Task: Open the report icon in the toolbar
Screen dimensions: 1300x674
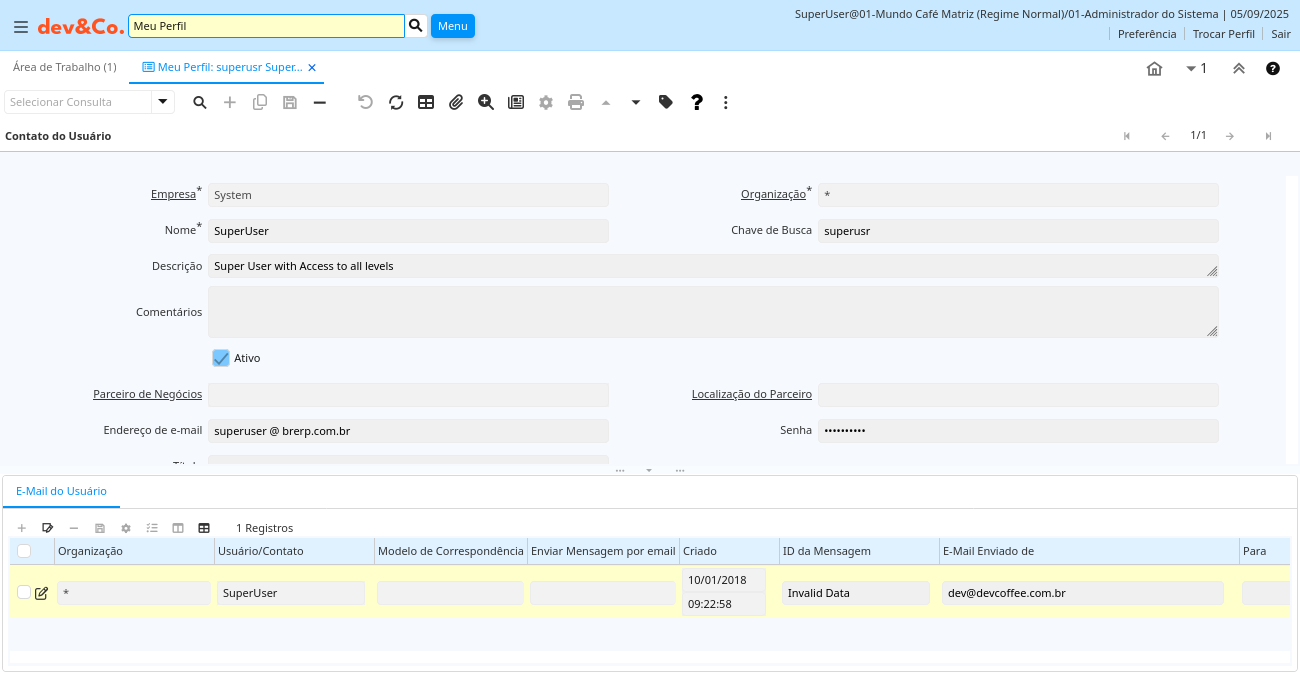Action: [x=516, y=102]
